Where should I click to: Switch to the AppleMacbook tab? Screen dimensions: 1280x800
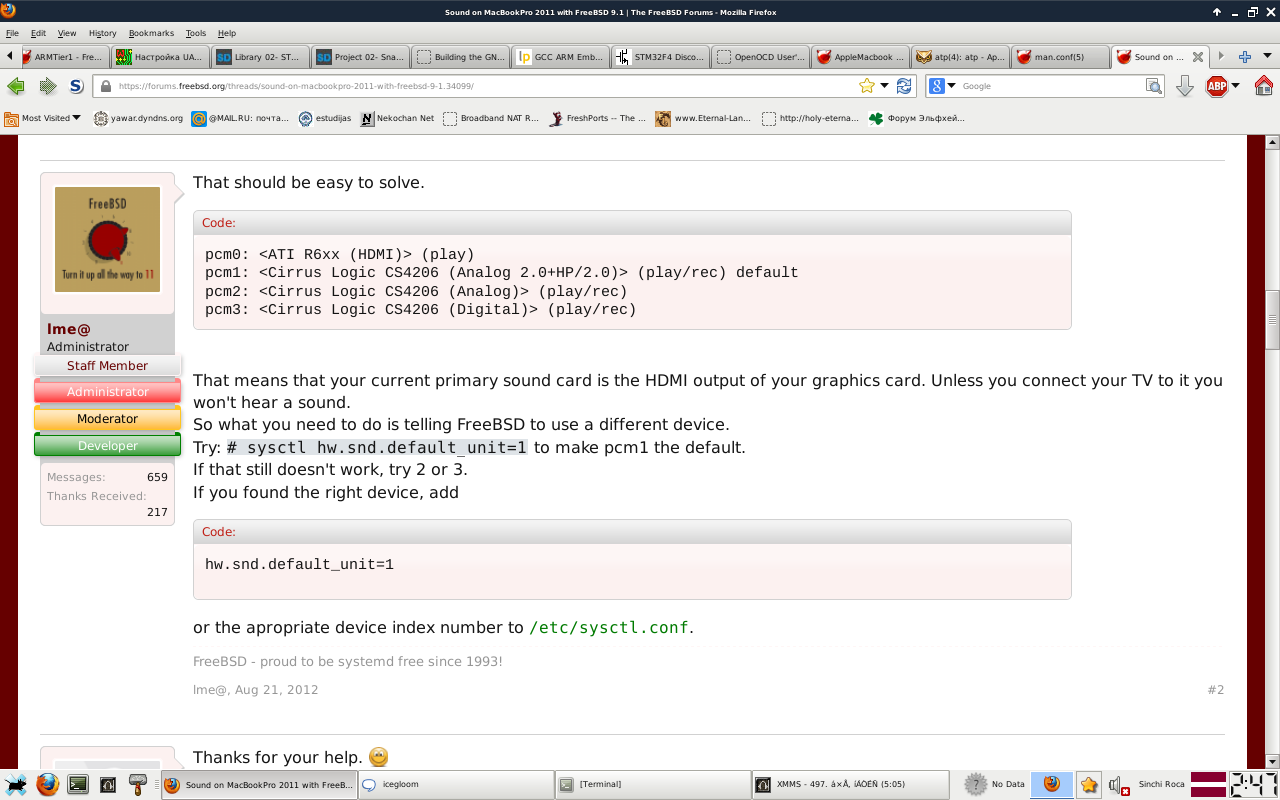861,57
